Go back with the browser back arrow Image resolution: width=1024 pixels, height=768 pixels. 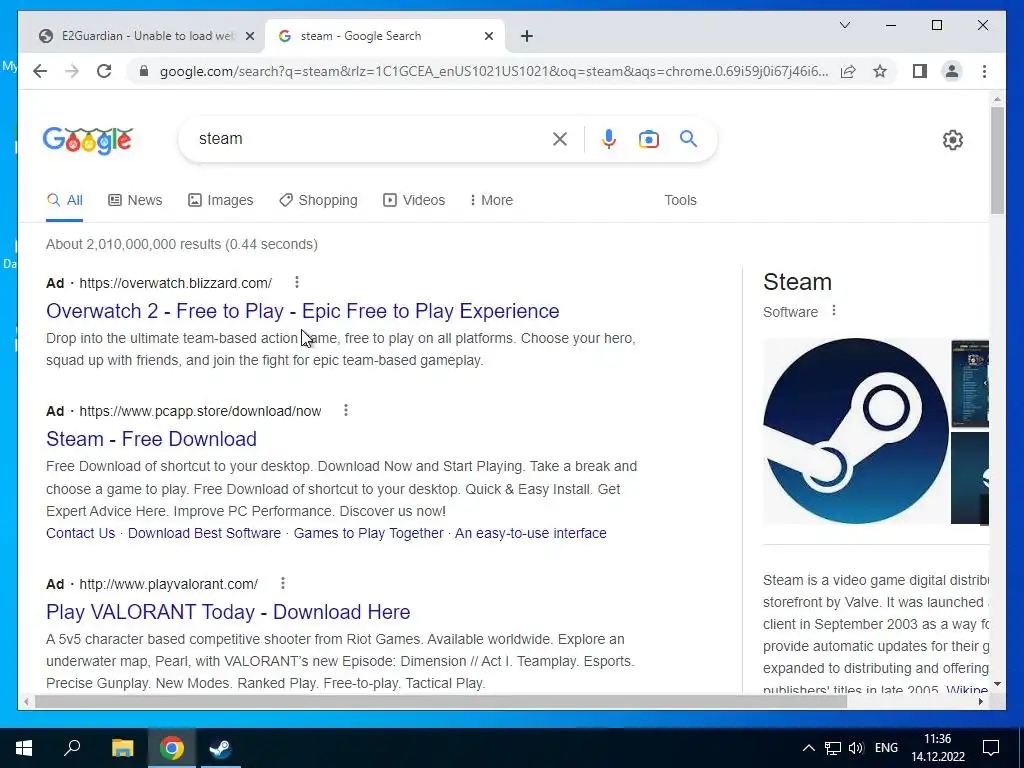[x=40, y=71]
